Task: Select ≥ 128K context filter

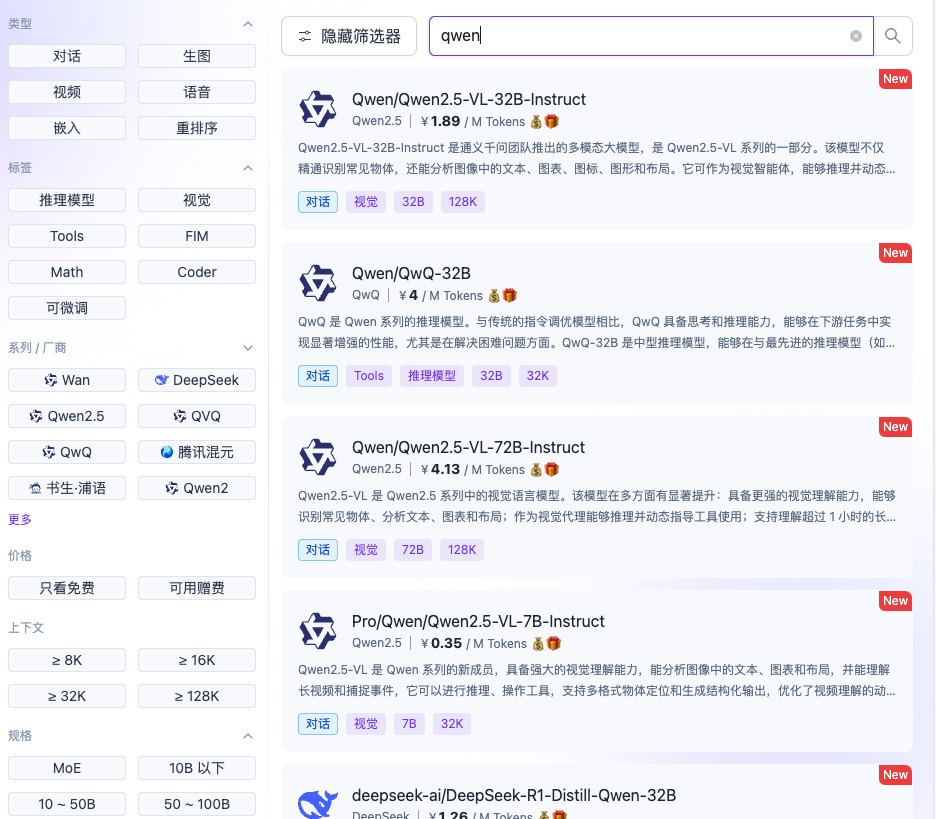Action: click(197, 696)
